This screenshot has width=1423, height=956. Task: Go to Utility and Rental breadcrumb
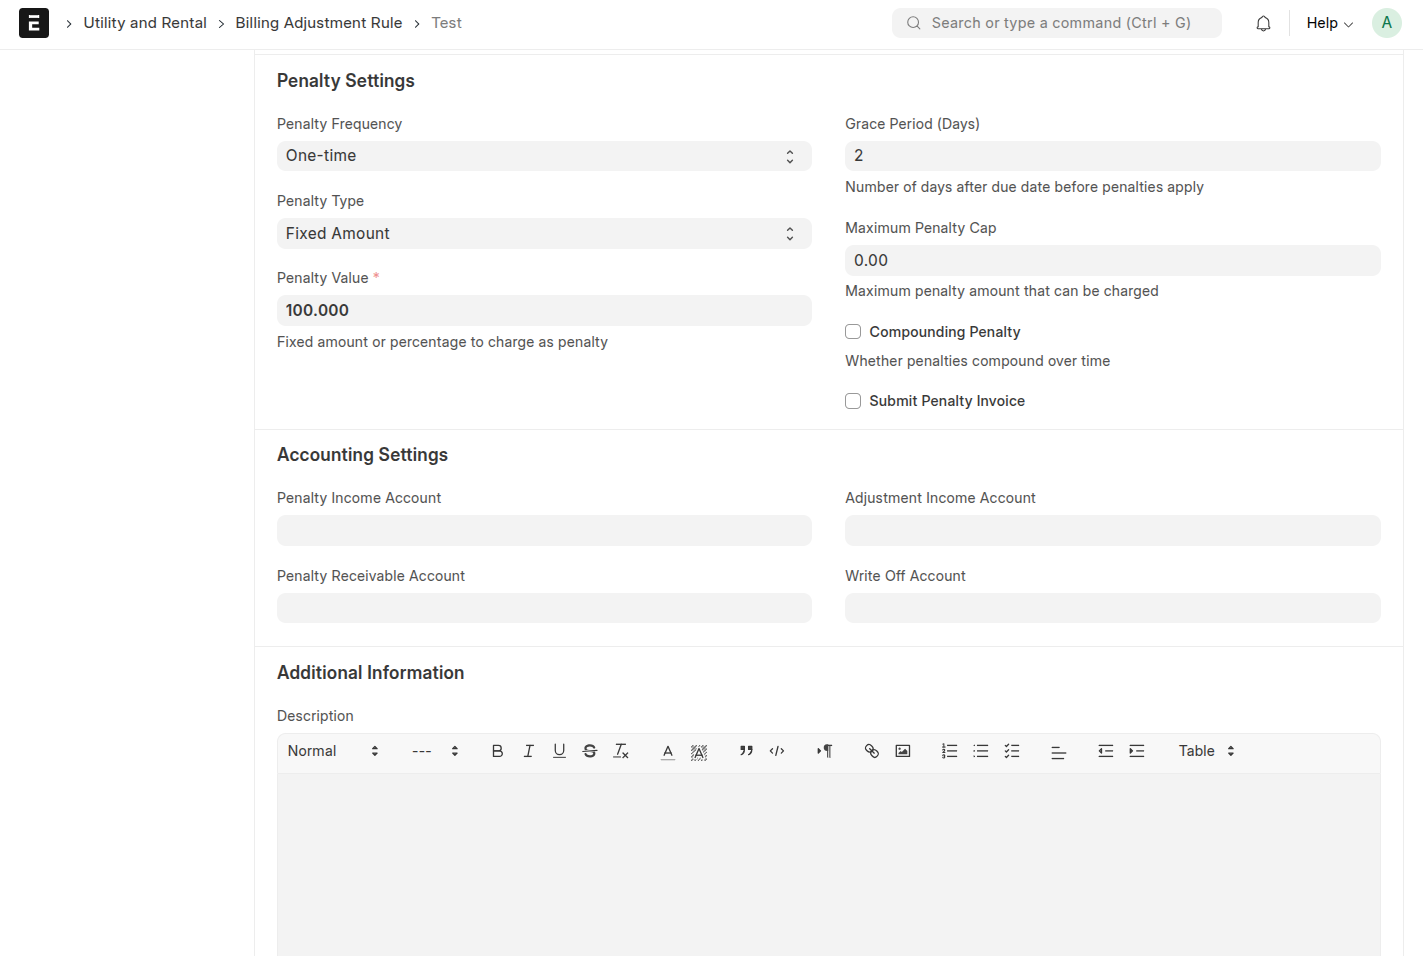point(145,23)
